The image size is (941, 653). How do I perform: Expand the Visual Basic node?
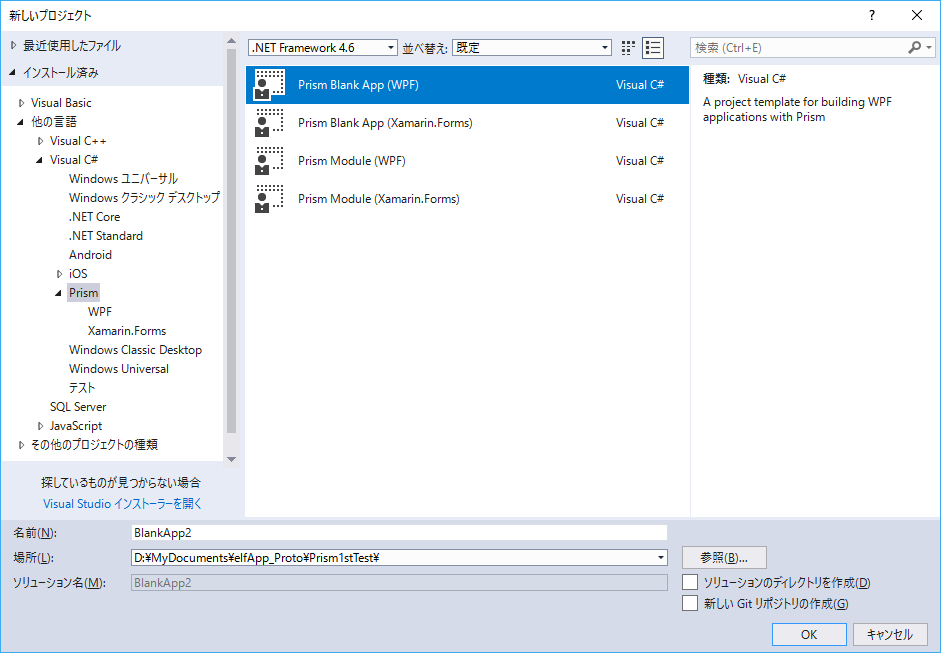[22, 103]
